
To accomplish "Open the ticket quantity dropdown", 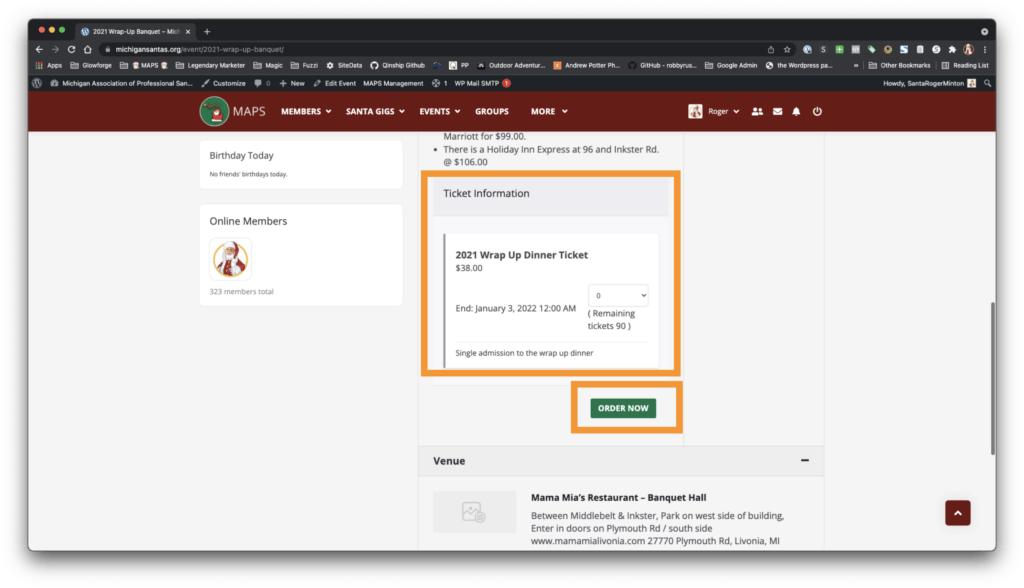I will [618, 295].
